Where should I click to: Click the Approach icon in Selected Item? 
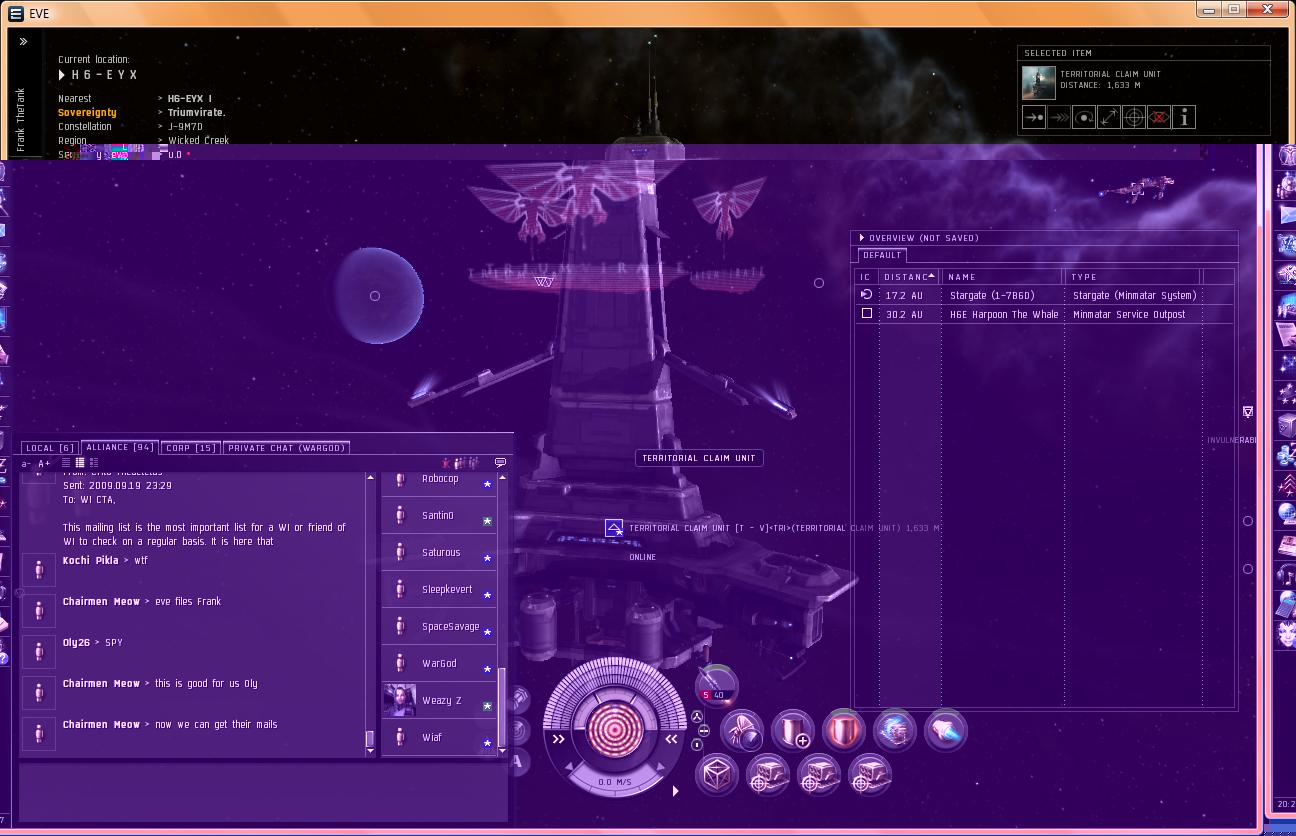[x=1034, y=118]
